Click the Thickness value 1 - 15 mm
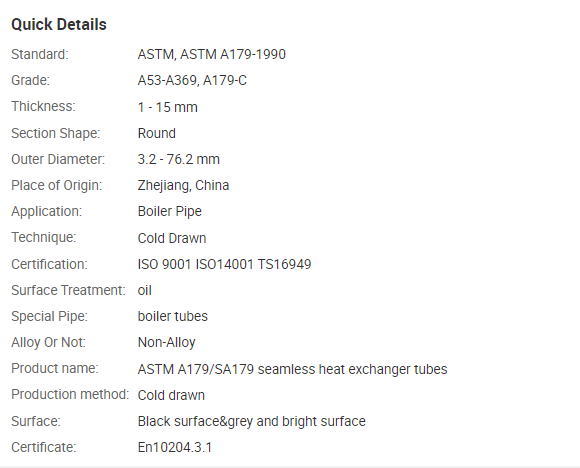This screenshot has width=580, height=468. click(168, 107)
